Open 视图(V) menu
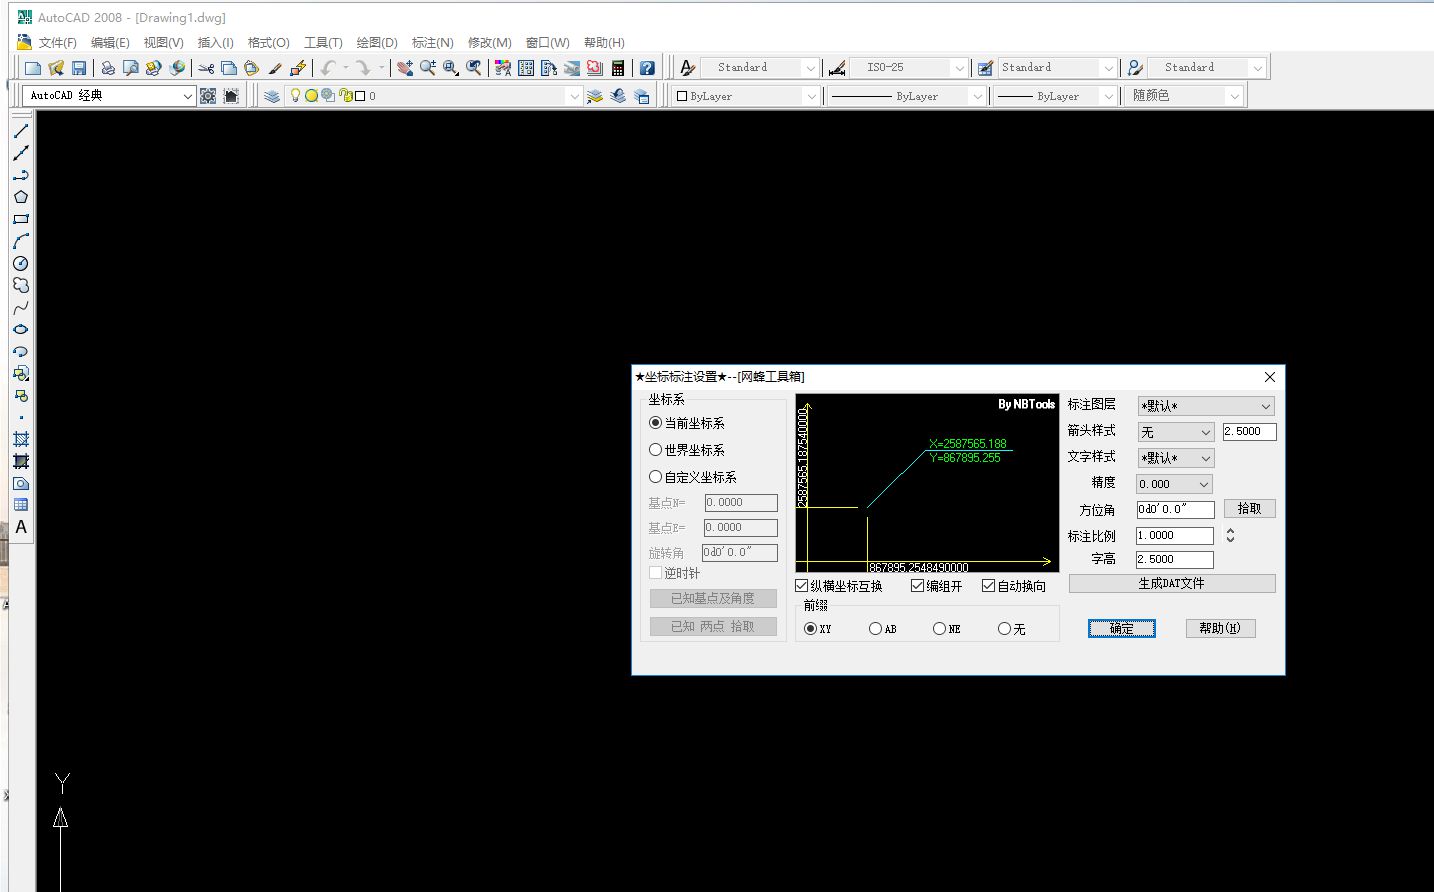Screen dimensions: 1434x892 (x=163, y=43)
